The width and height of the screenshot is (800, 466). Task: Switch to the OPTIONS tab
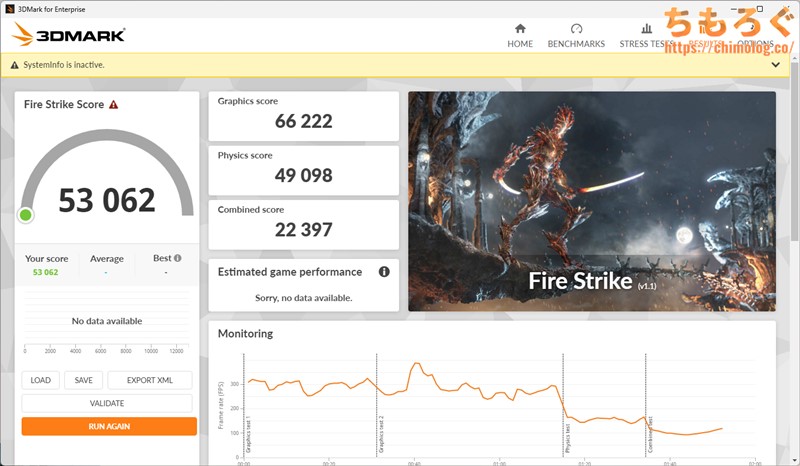756,44
